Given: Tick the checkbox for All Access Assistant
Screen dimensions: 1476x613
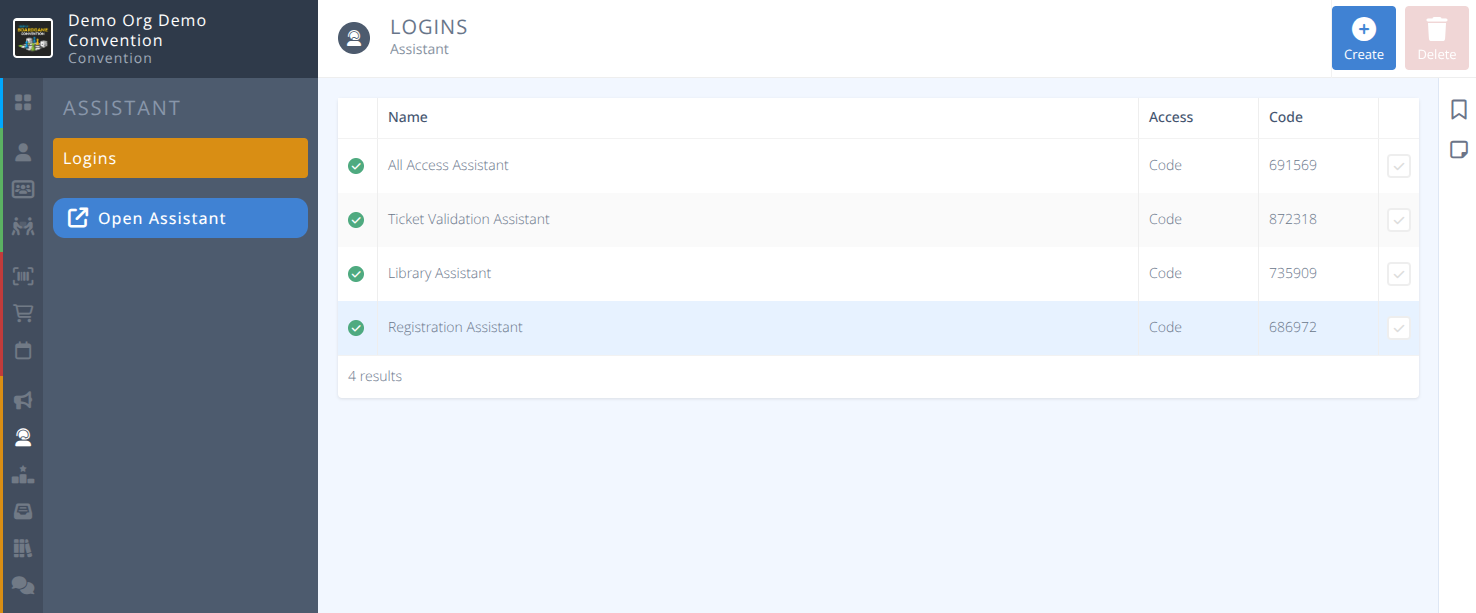Looking at the screenshot, I should pos(1398,165).
